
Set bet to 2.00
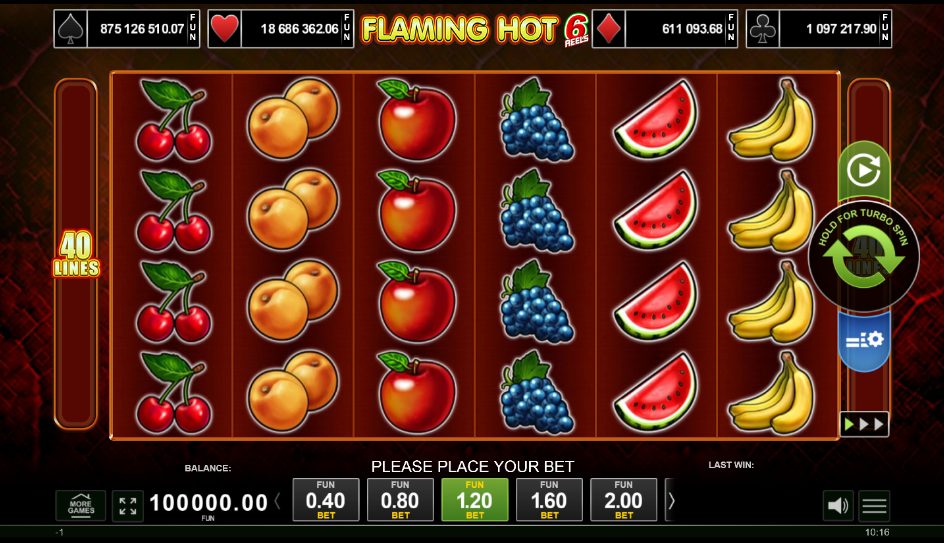click(x=624, y=500)
